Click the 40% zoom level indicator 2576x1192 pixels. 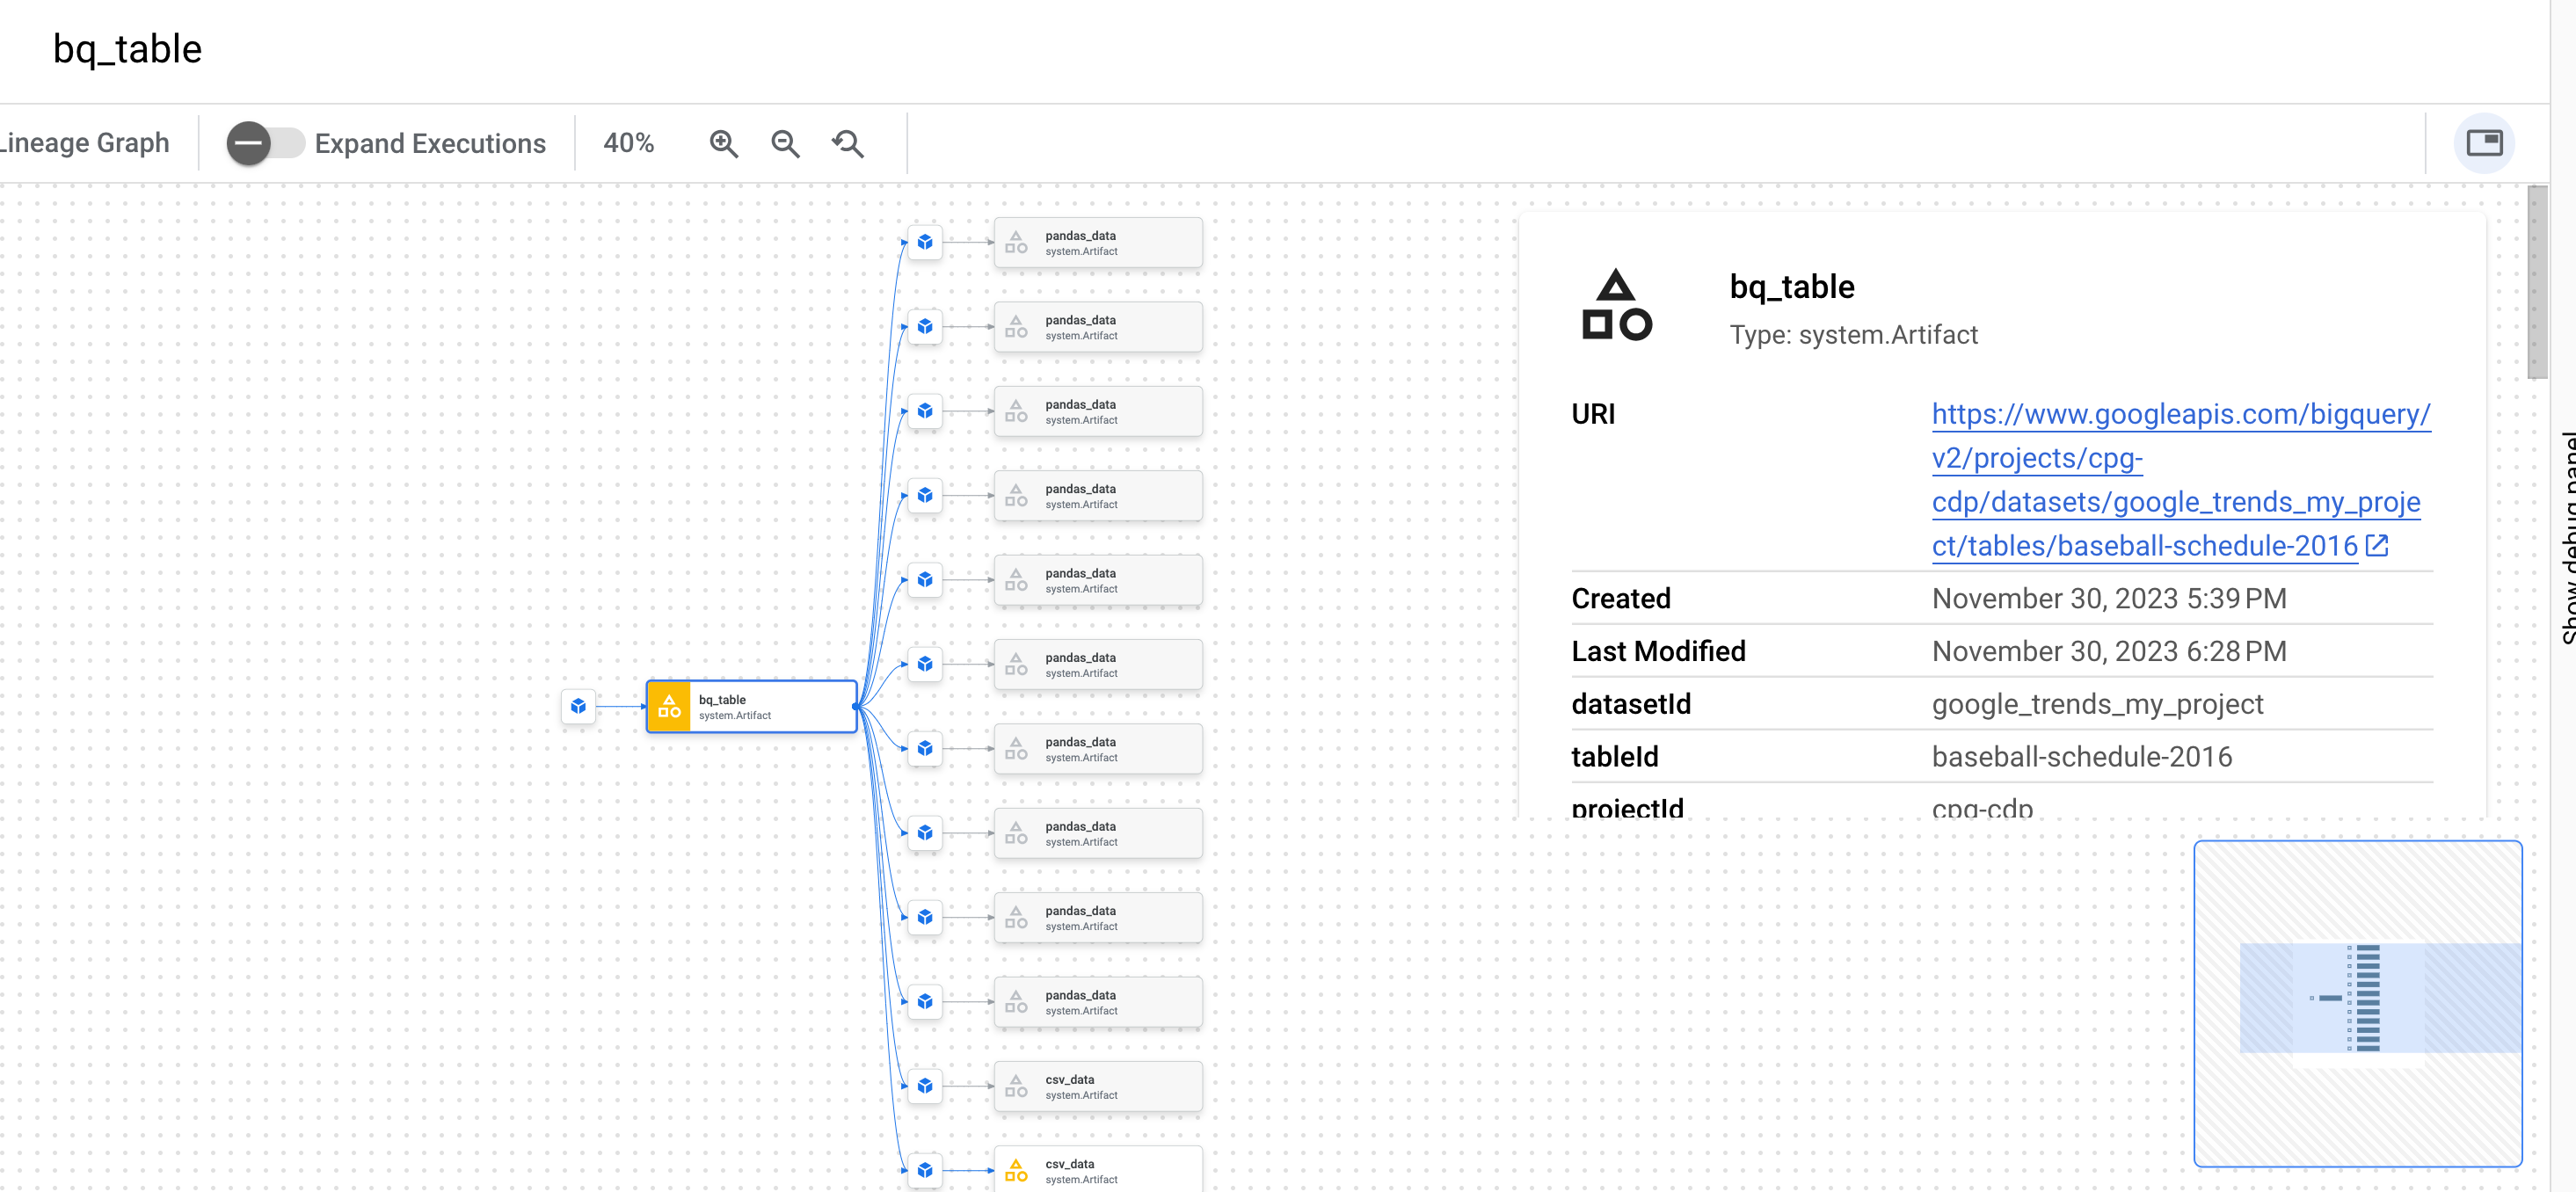[x=628, y=144]
